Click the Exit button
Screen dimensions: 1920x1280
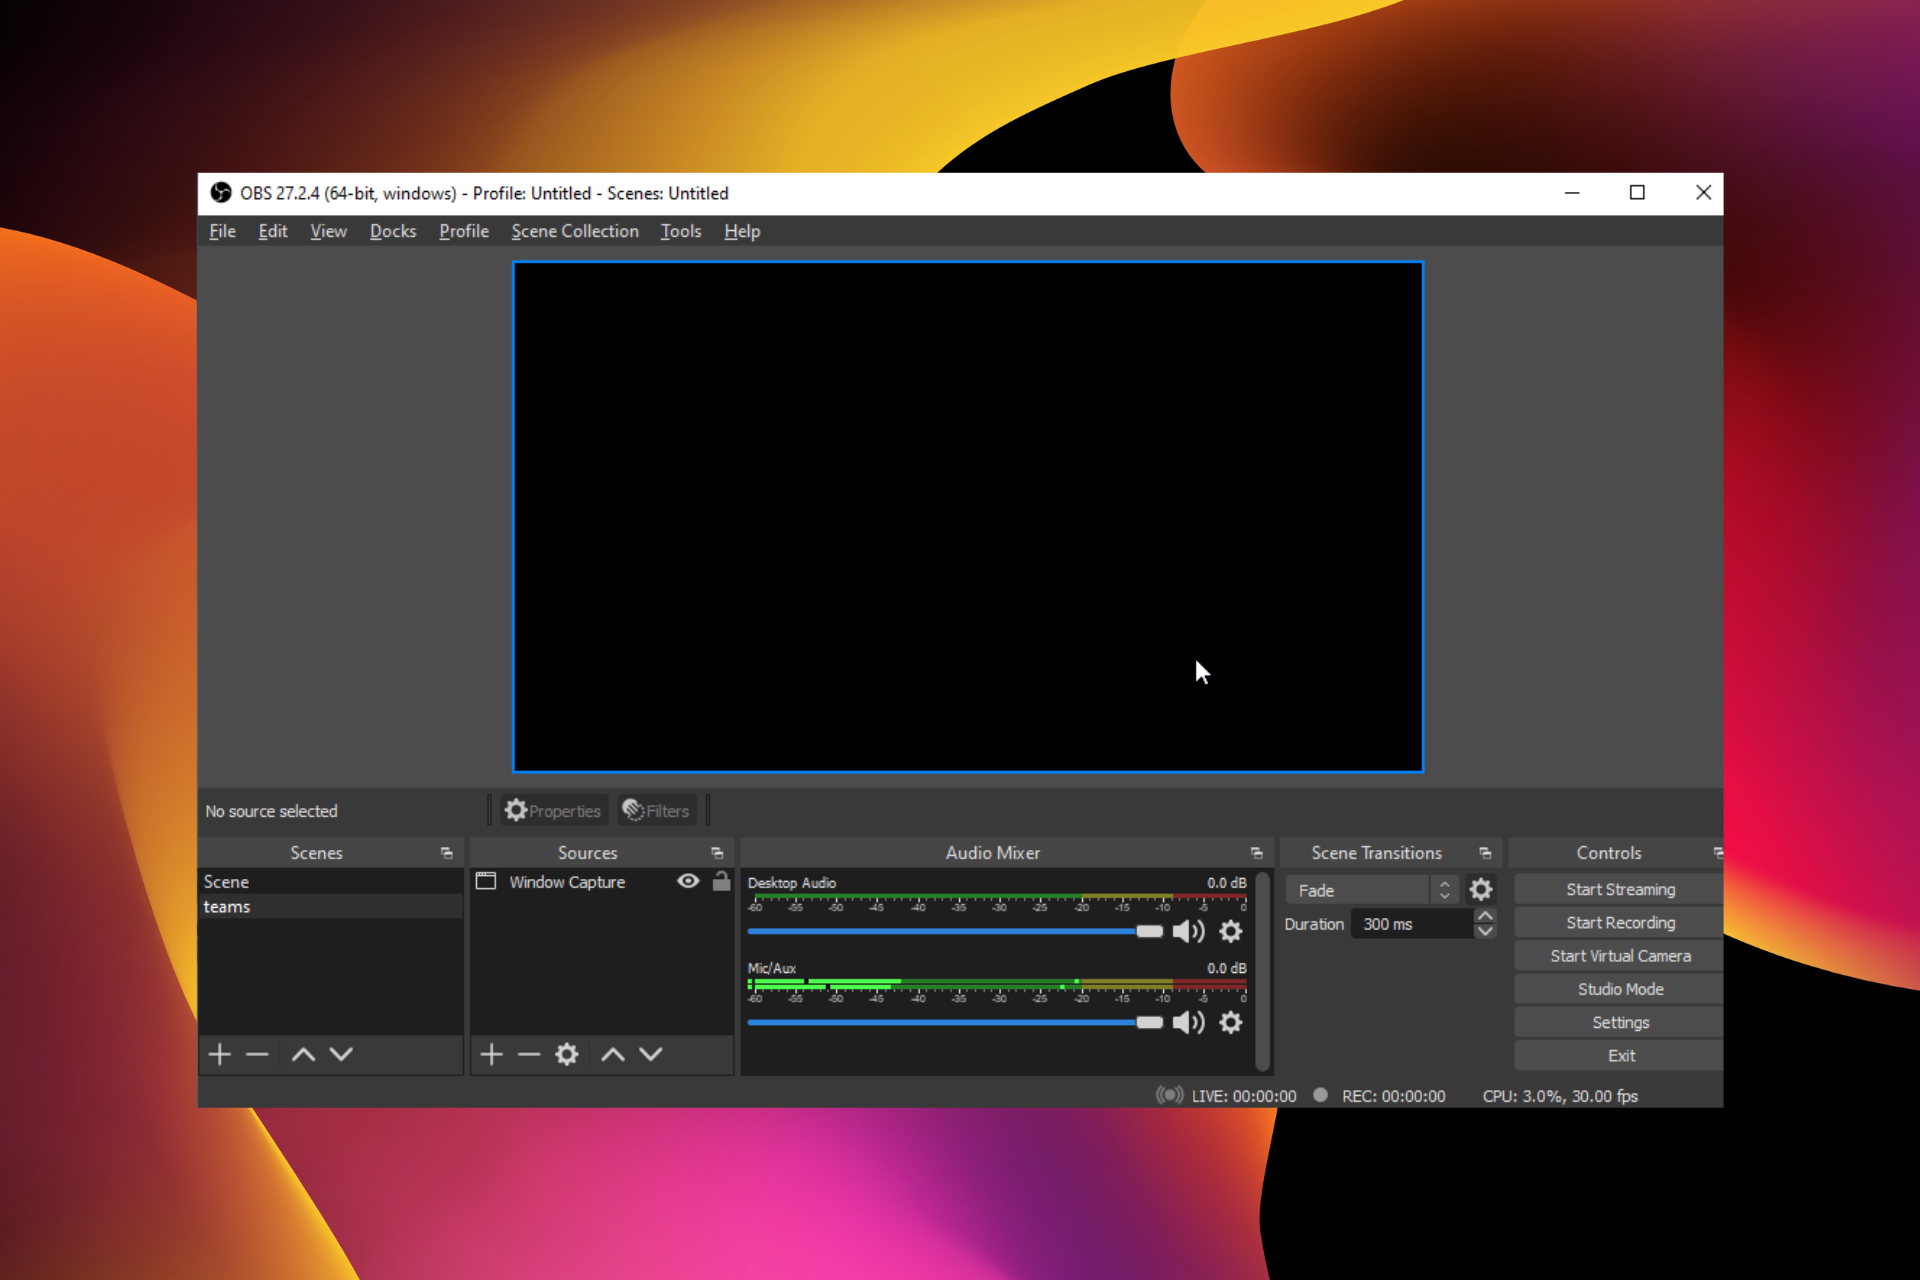point(1619,1056)
